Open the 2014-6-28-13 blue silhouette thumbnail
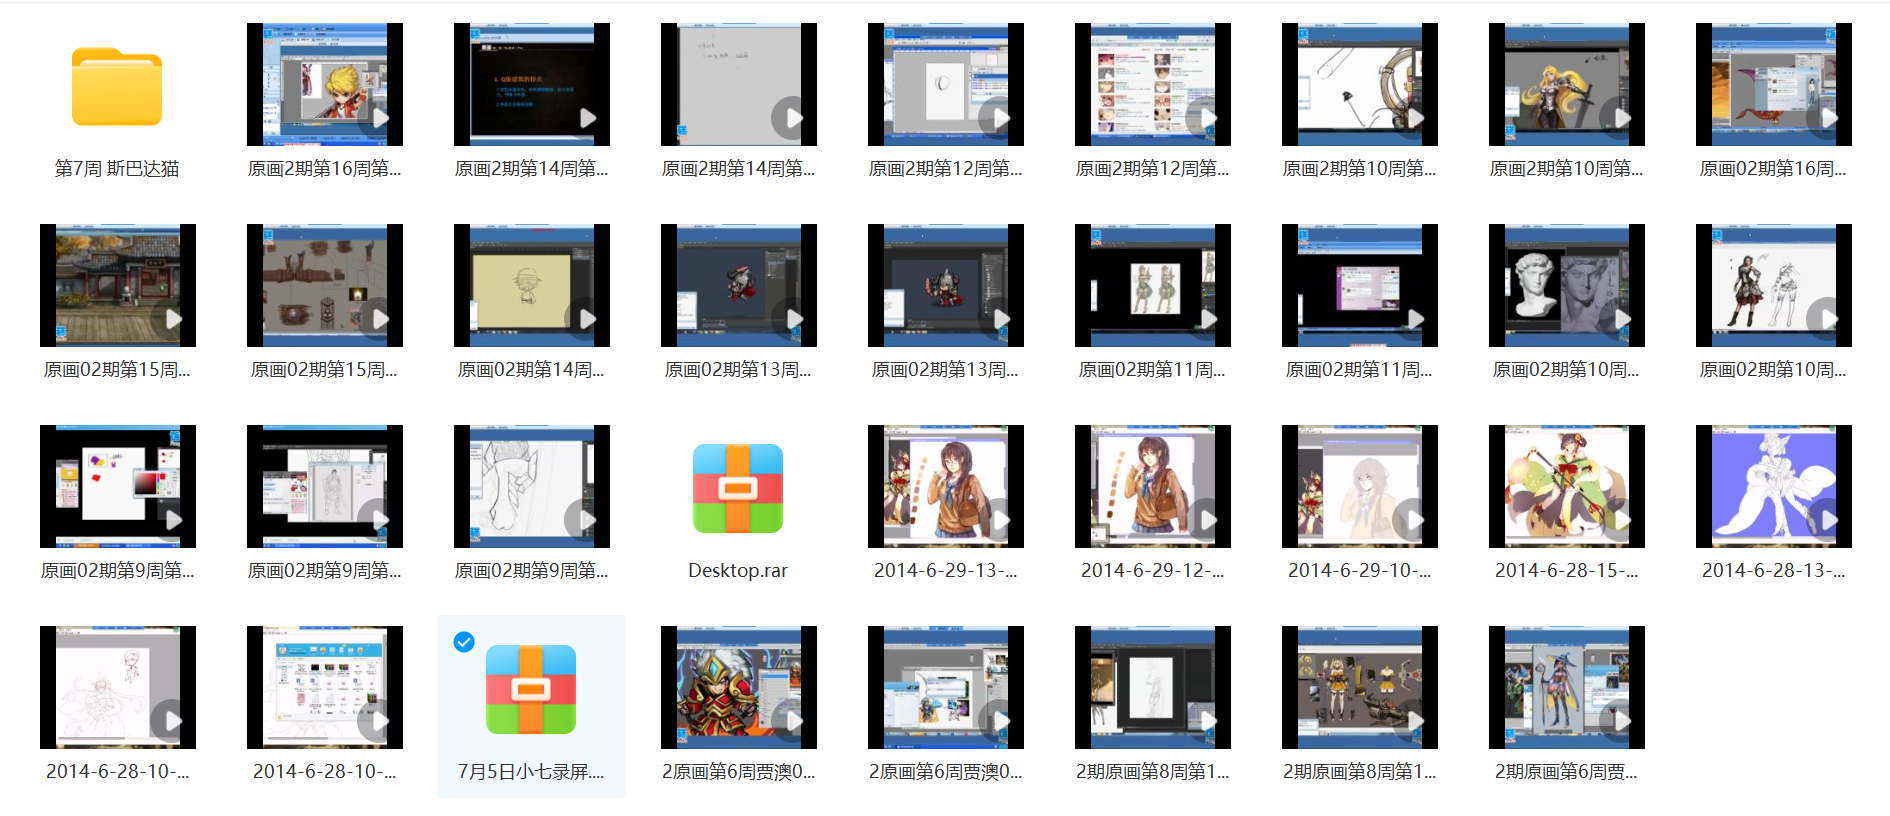 click(x=1773, y=486)
